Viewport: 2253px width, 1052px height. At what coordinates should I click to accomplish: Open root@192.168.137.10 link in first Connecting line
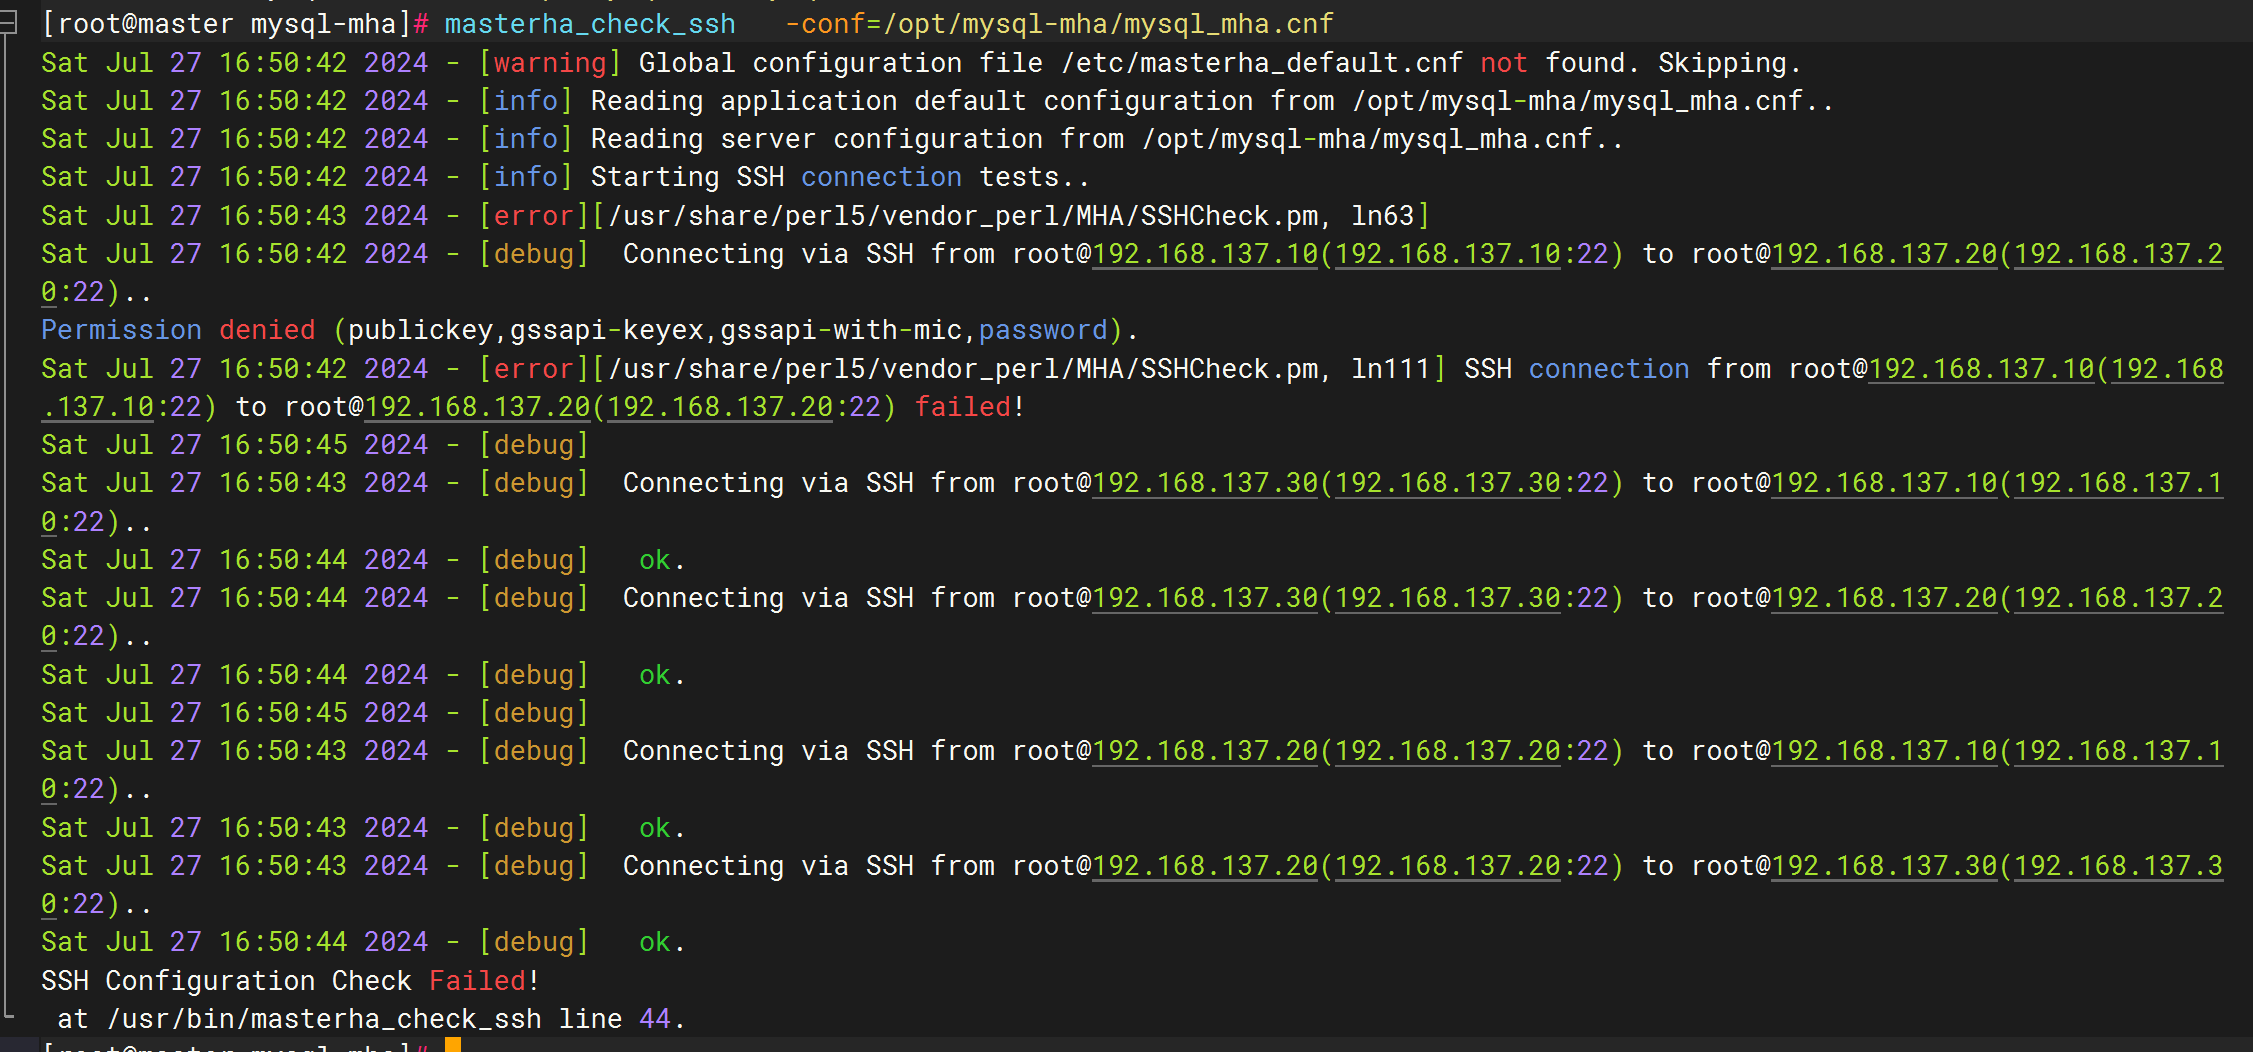(1205, 254)
